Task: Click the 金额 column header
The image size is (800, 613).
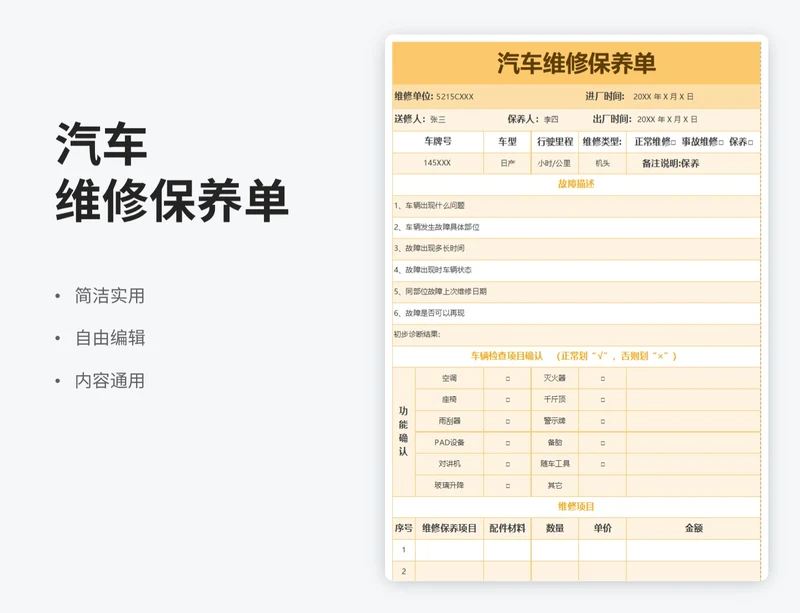Action: pos(693,528)
